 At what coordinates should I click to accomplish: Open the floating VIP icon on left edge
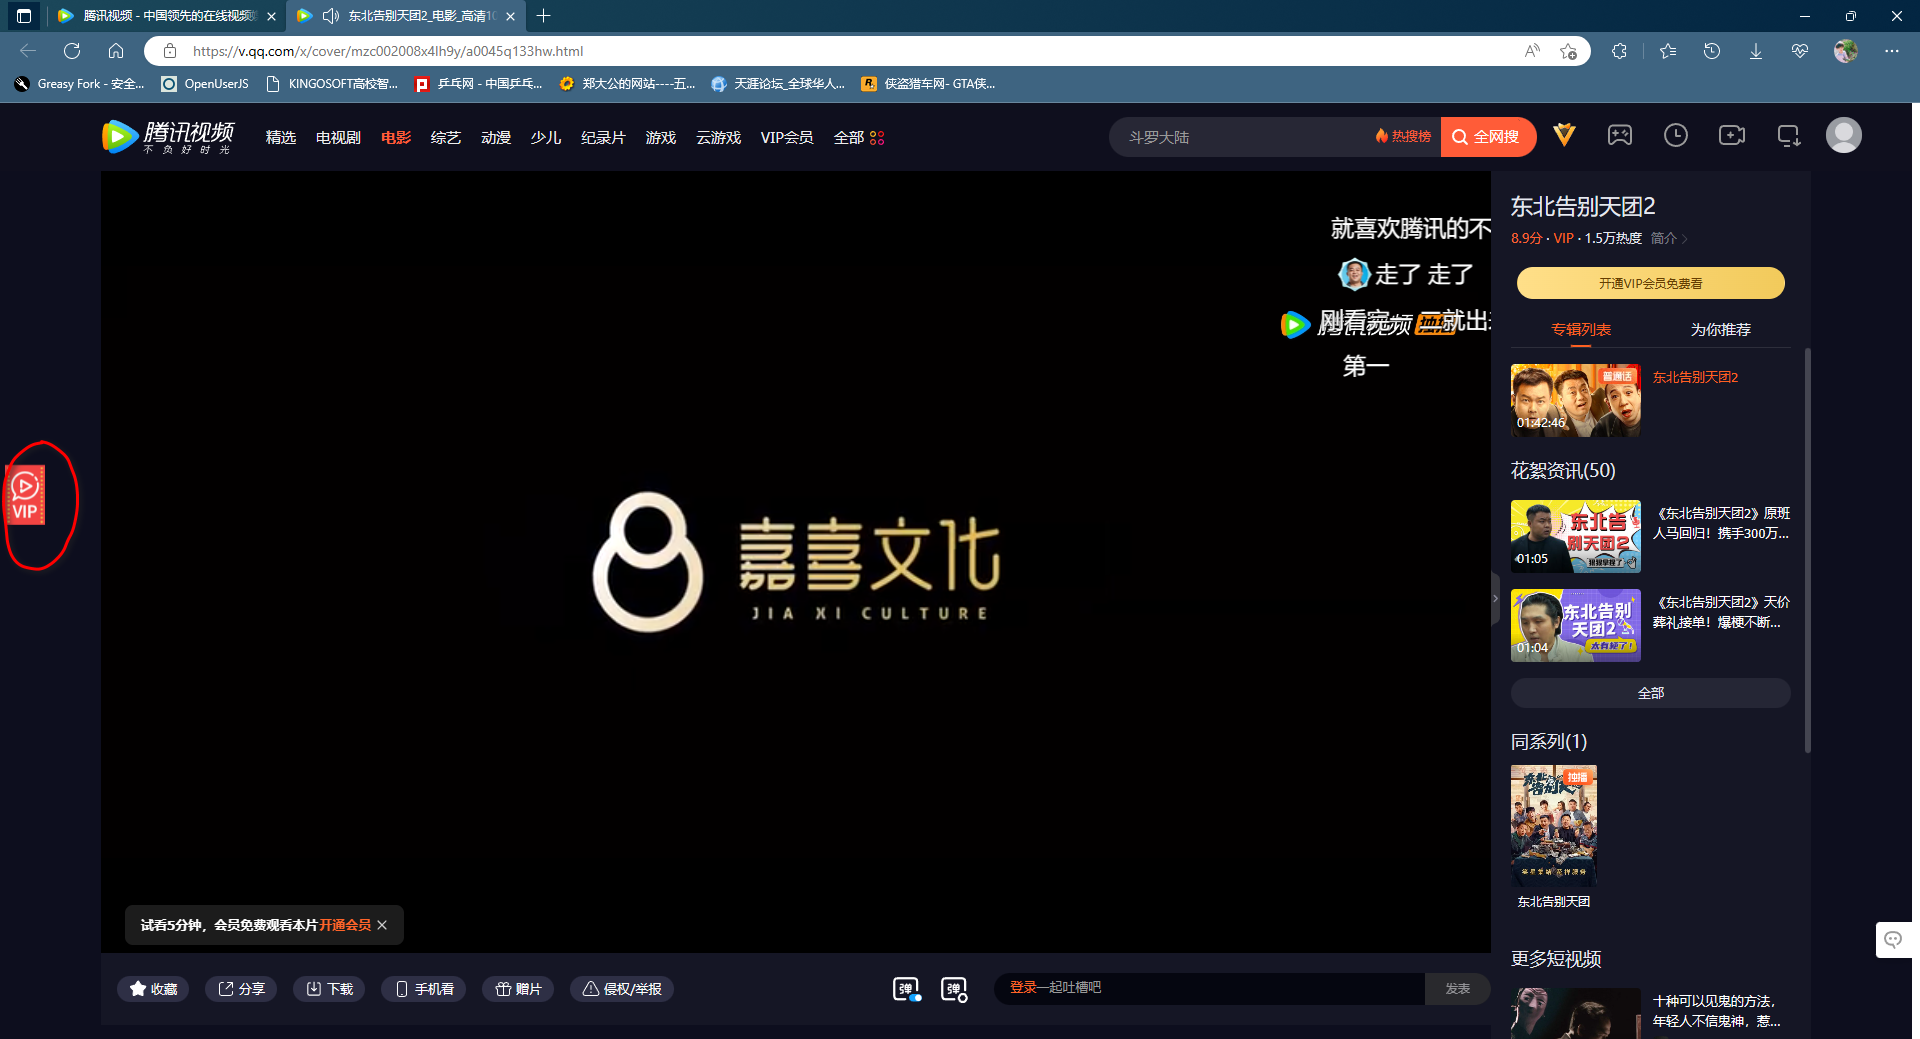pyautogui.click(x=25, y=495)
